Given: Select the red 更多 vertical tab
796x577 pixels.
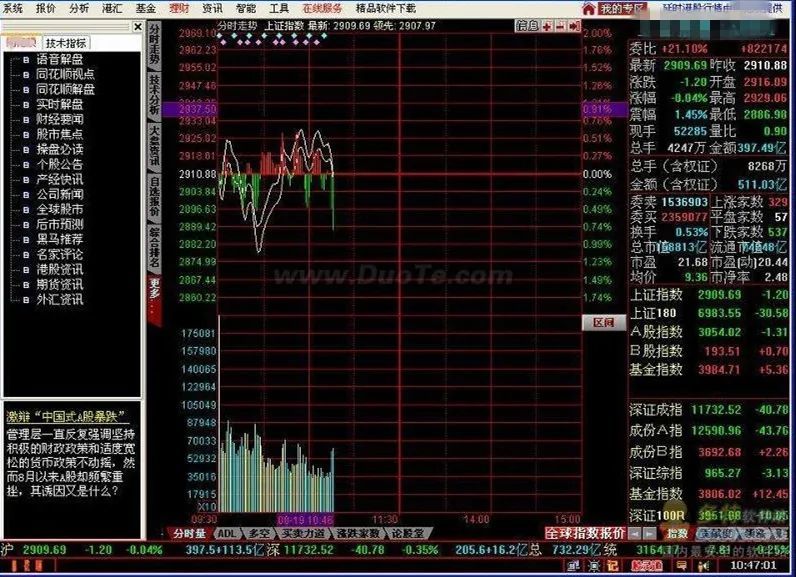Looking at the screenshot, I should point(154,298).
